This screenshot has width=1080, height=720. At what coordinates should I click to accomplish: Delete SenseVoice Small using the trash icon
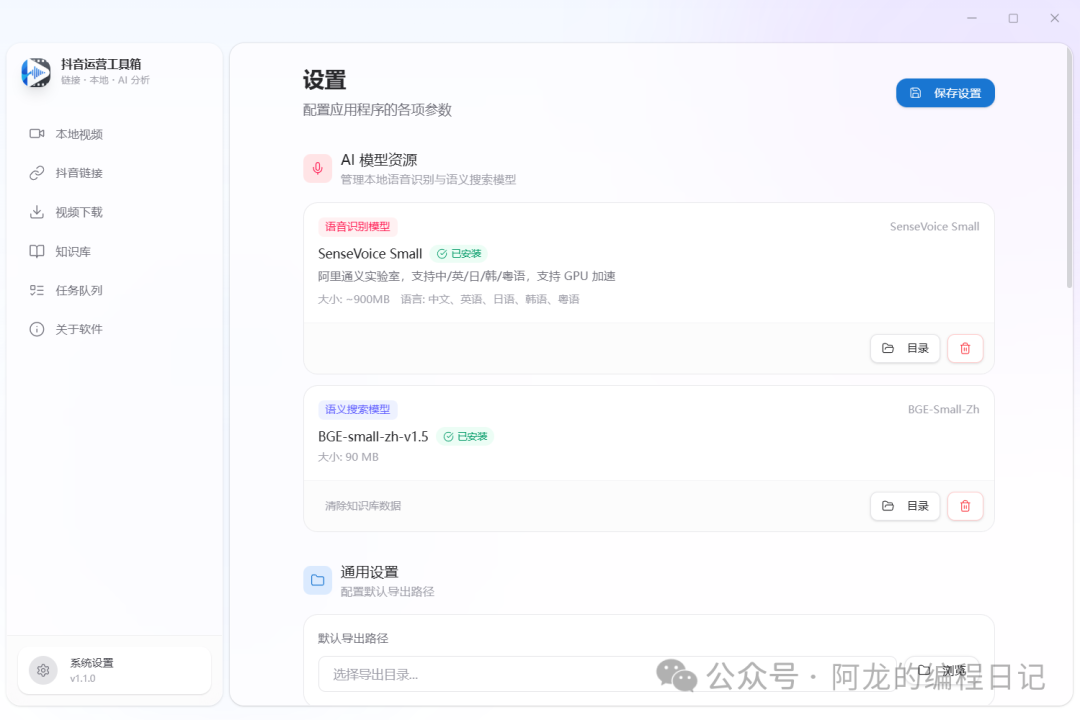(964, 348)
